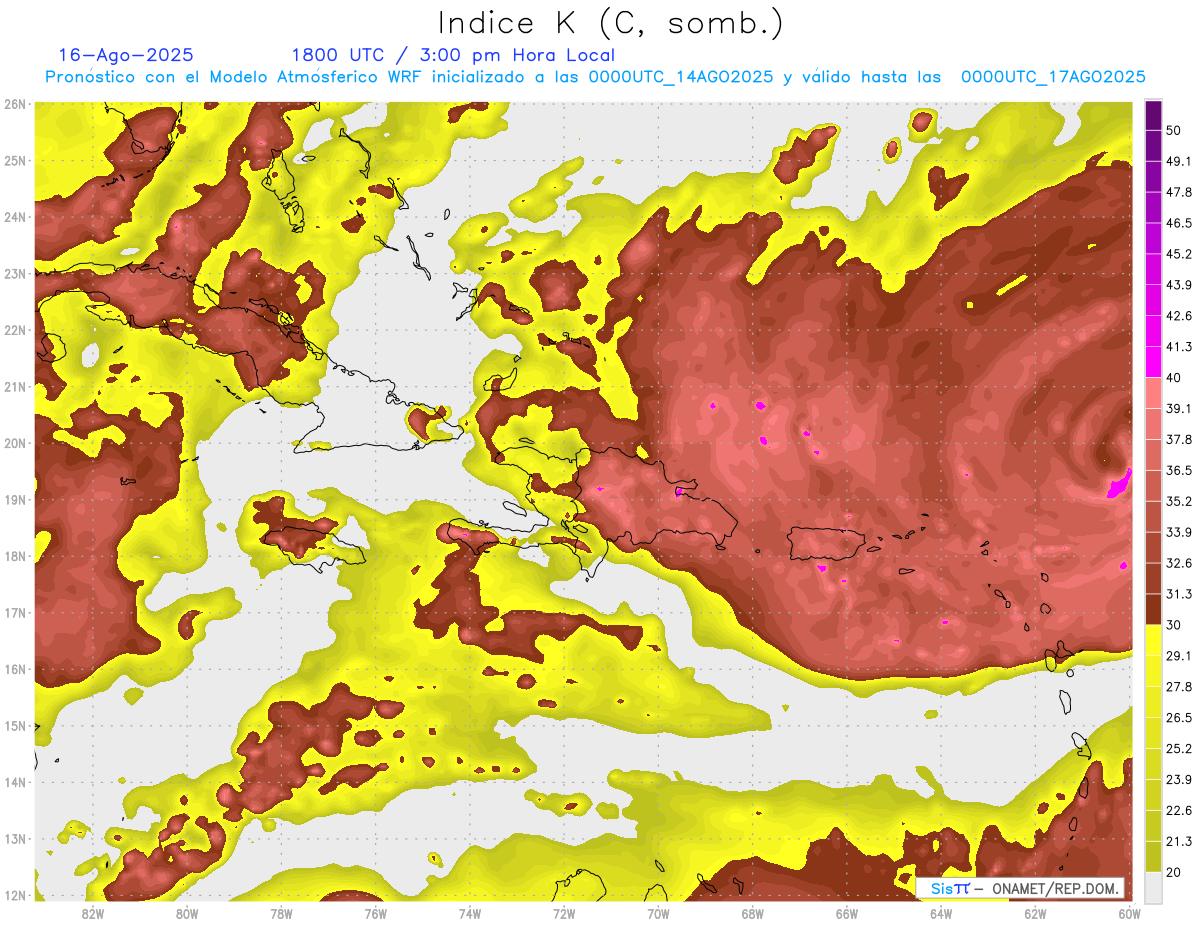Click the '80W' longitude label
The height and width of the screenshot is (927, 1200).
click(x=187, y=914)
